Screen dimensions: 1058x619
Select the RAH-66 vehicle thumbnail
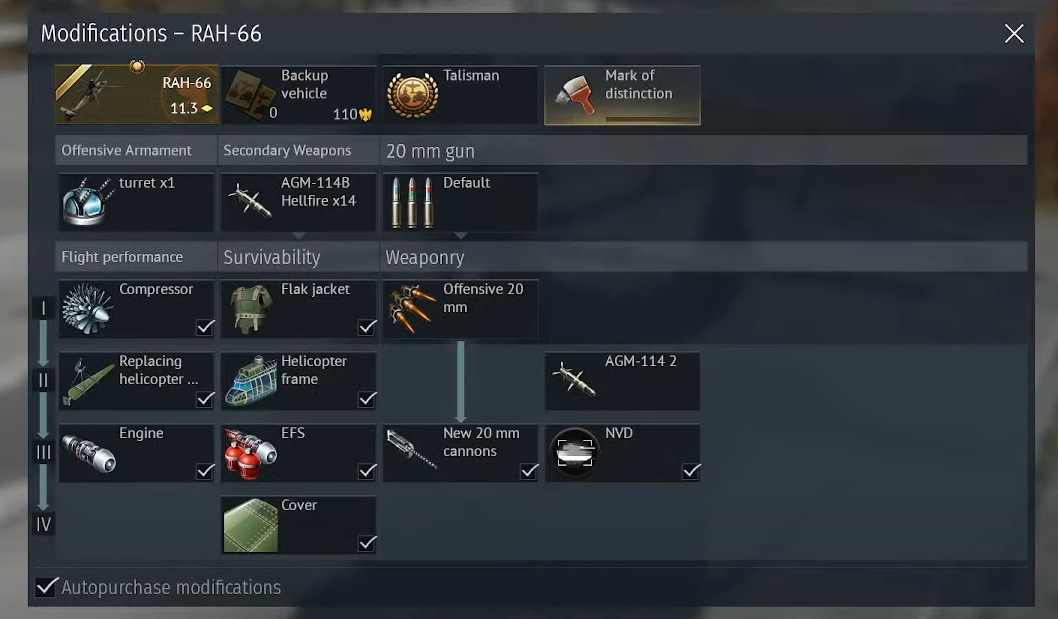(x=137, y=95)
